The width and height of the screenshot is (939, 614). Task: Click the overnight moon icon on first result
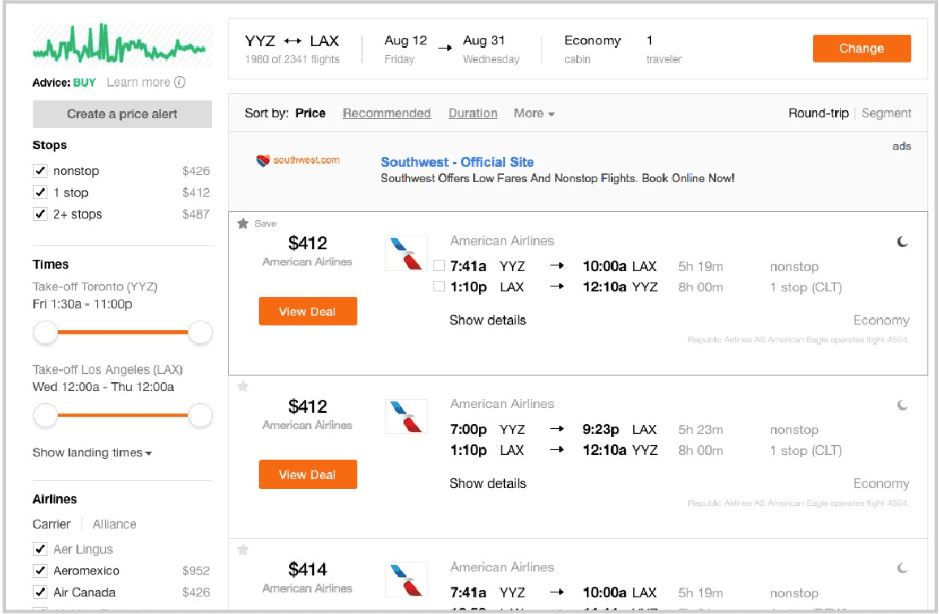click(903, 242)
